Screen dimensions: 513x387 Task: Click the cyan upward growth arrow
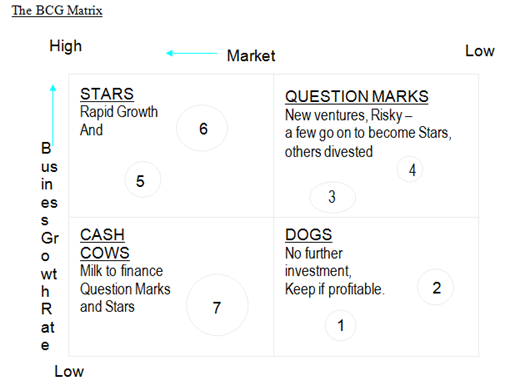(53, 115)
